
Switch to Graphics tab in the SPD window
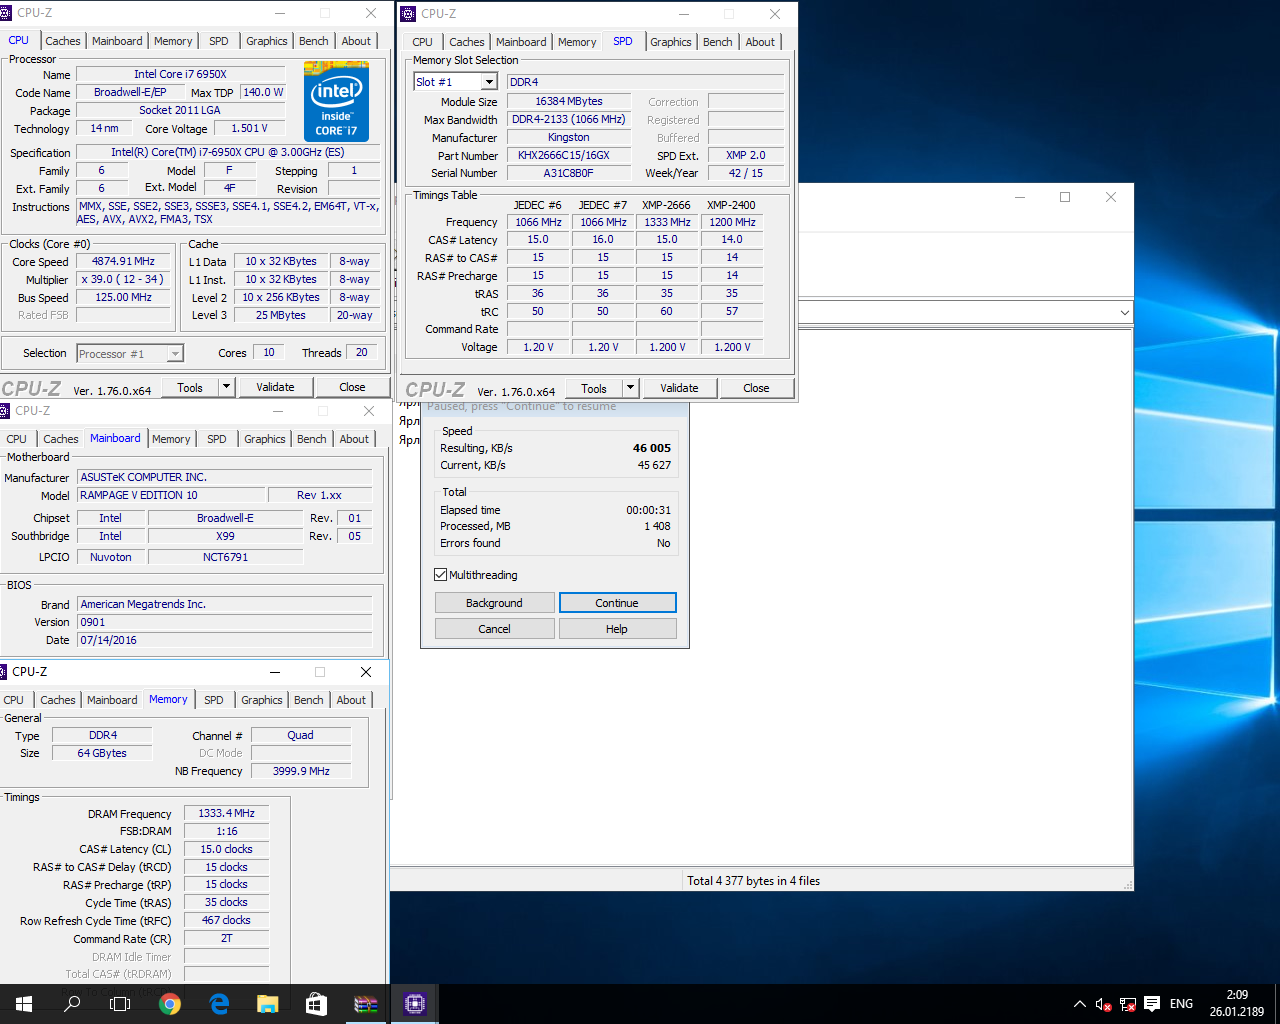[670, 42]
